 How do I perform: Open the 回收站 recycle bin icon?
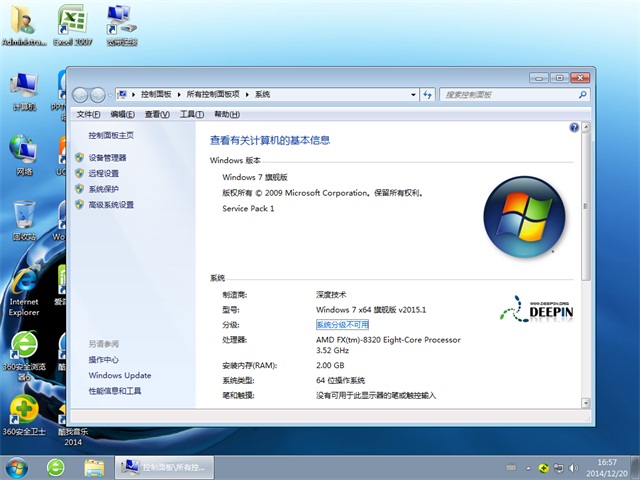click(x=24, y=220)
